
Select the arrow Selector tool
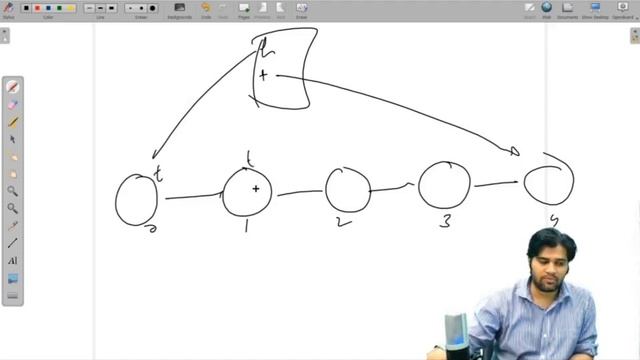point(13,139)
